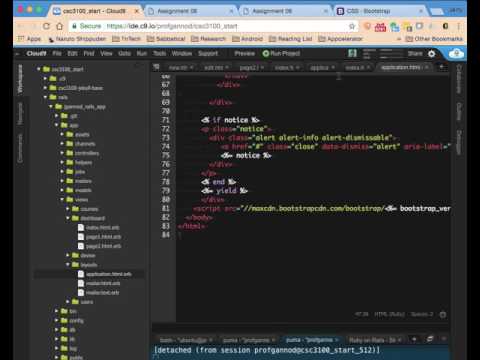This screenshot has height=360, width=480.
Task: Open the View menu
Action: pyautogui.click(x=106, y=53)
